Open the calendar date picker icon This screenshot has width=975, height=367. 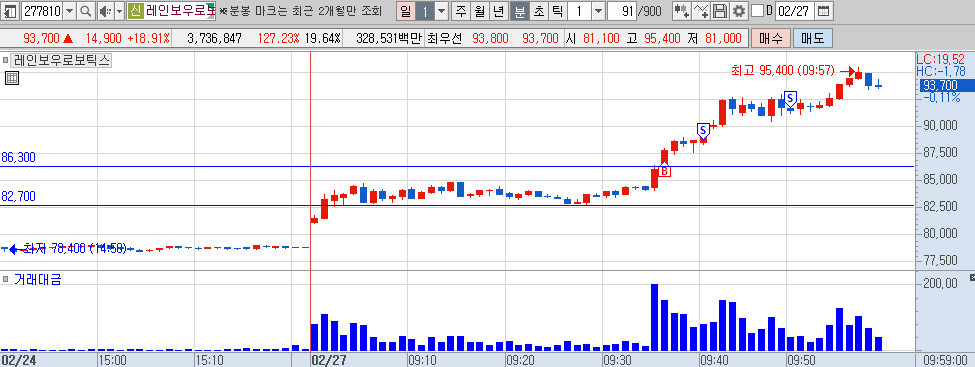[x=823, y=11]
